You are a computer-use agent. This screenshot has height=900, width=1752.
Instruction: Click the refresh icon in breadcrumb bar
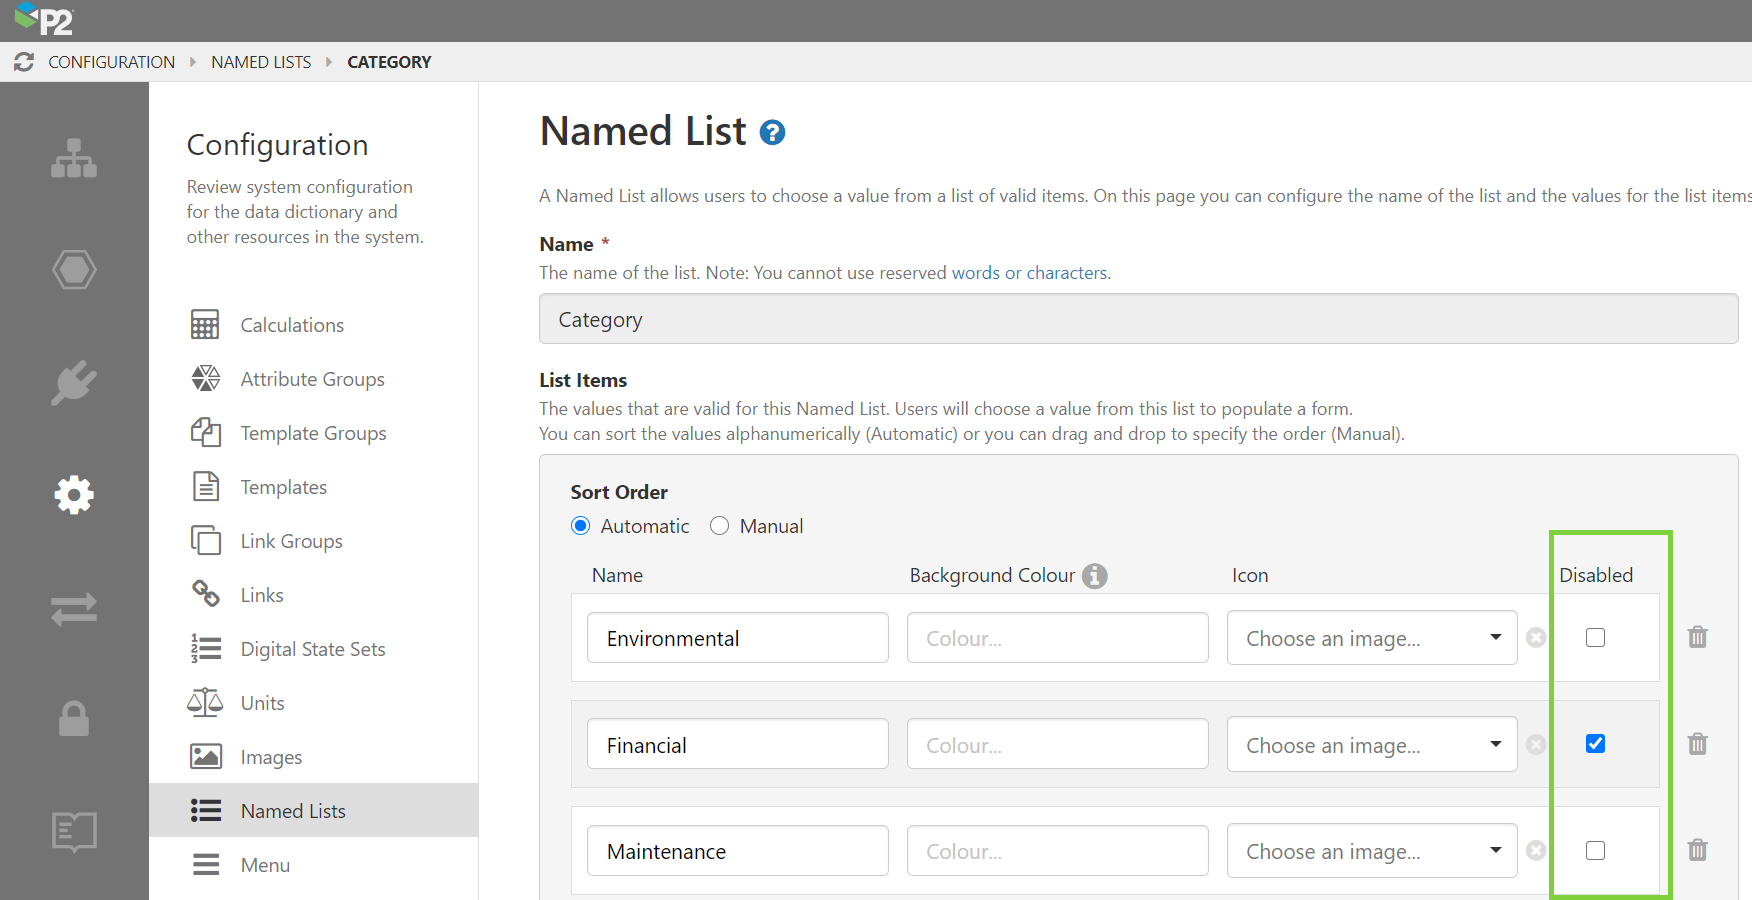point(24,62)
